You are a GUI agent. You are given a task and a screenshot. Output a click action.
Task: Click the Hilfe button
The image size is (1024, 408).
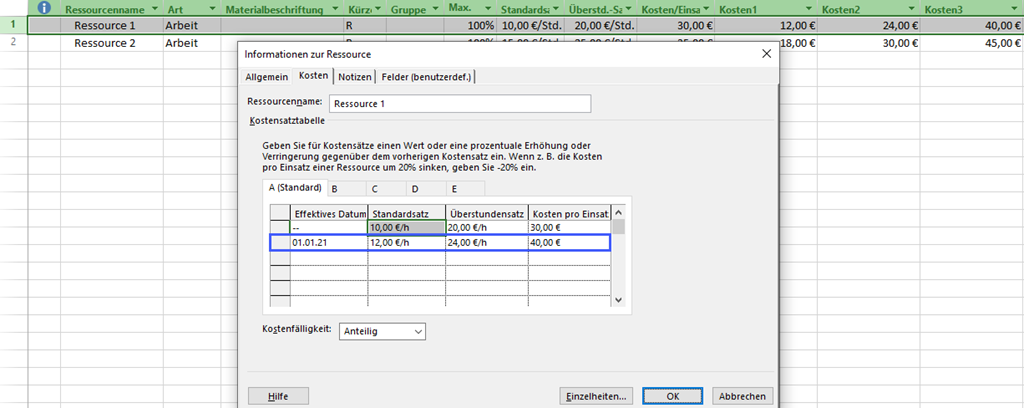278,396
